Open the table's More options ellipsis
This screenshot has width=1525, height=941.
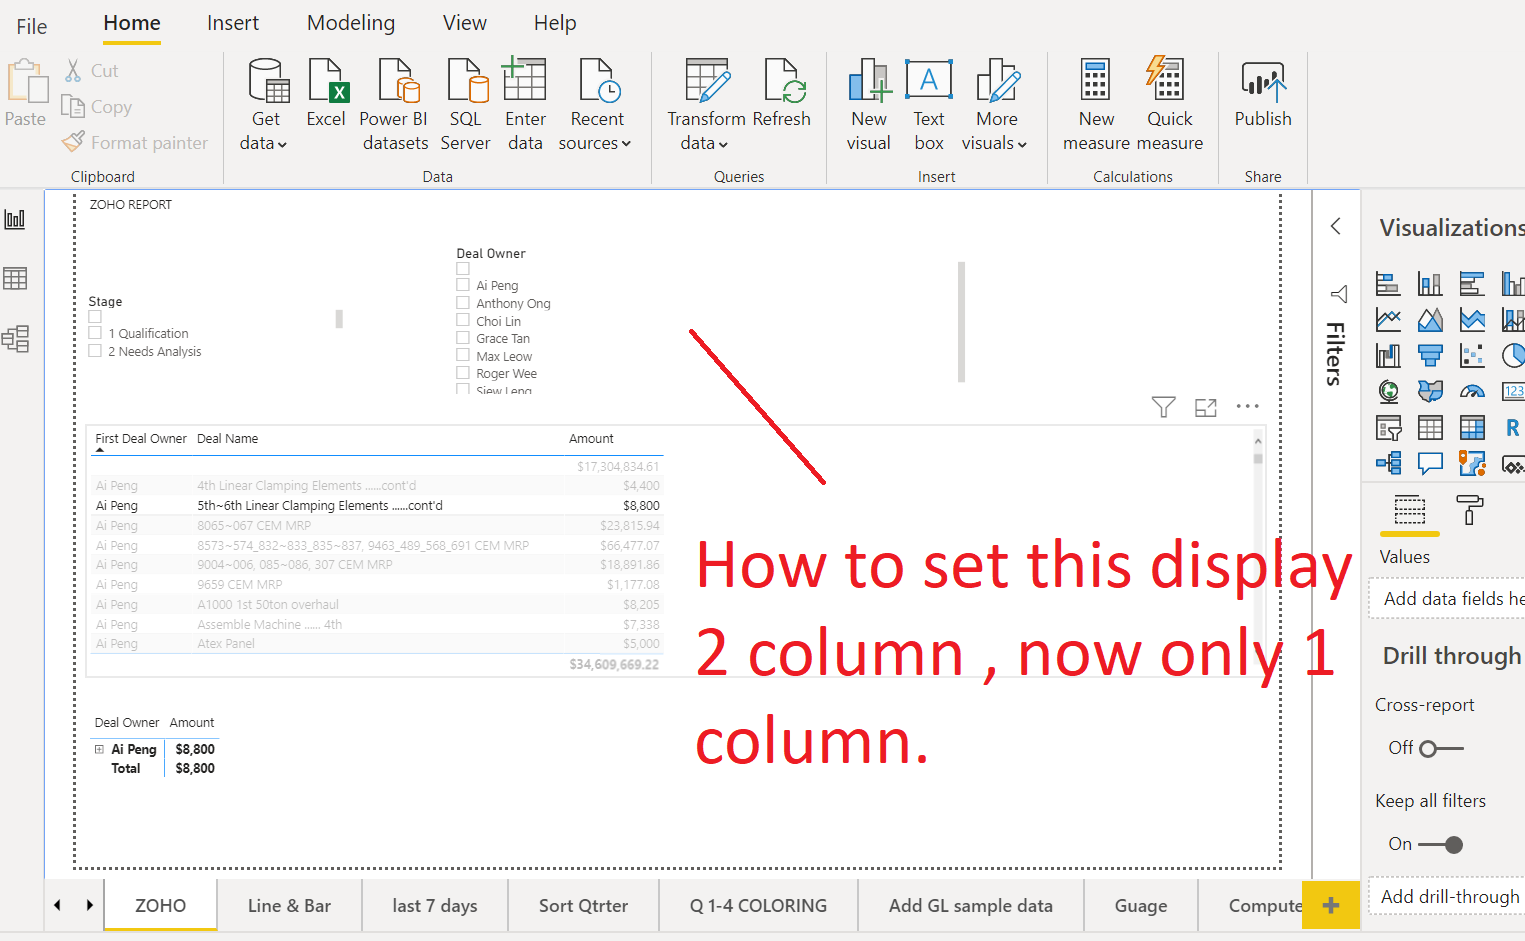click(1247, 406)
